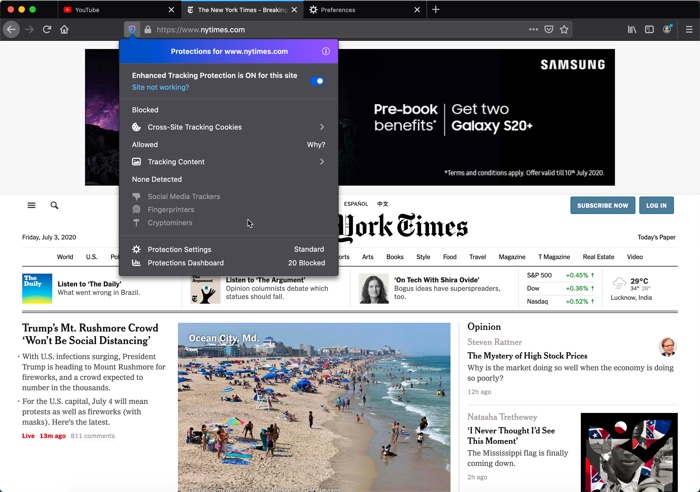Viewport: 700px width, 492px height.
Task: Open the Samsung Galaxy S20+ ad banner
Action: 350,117
